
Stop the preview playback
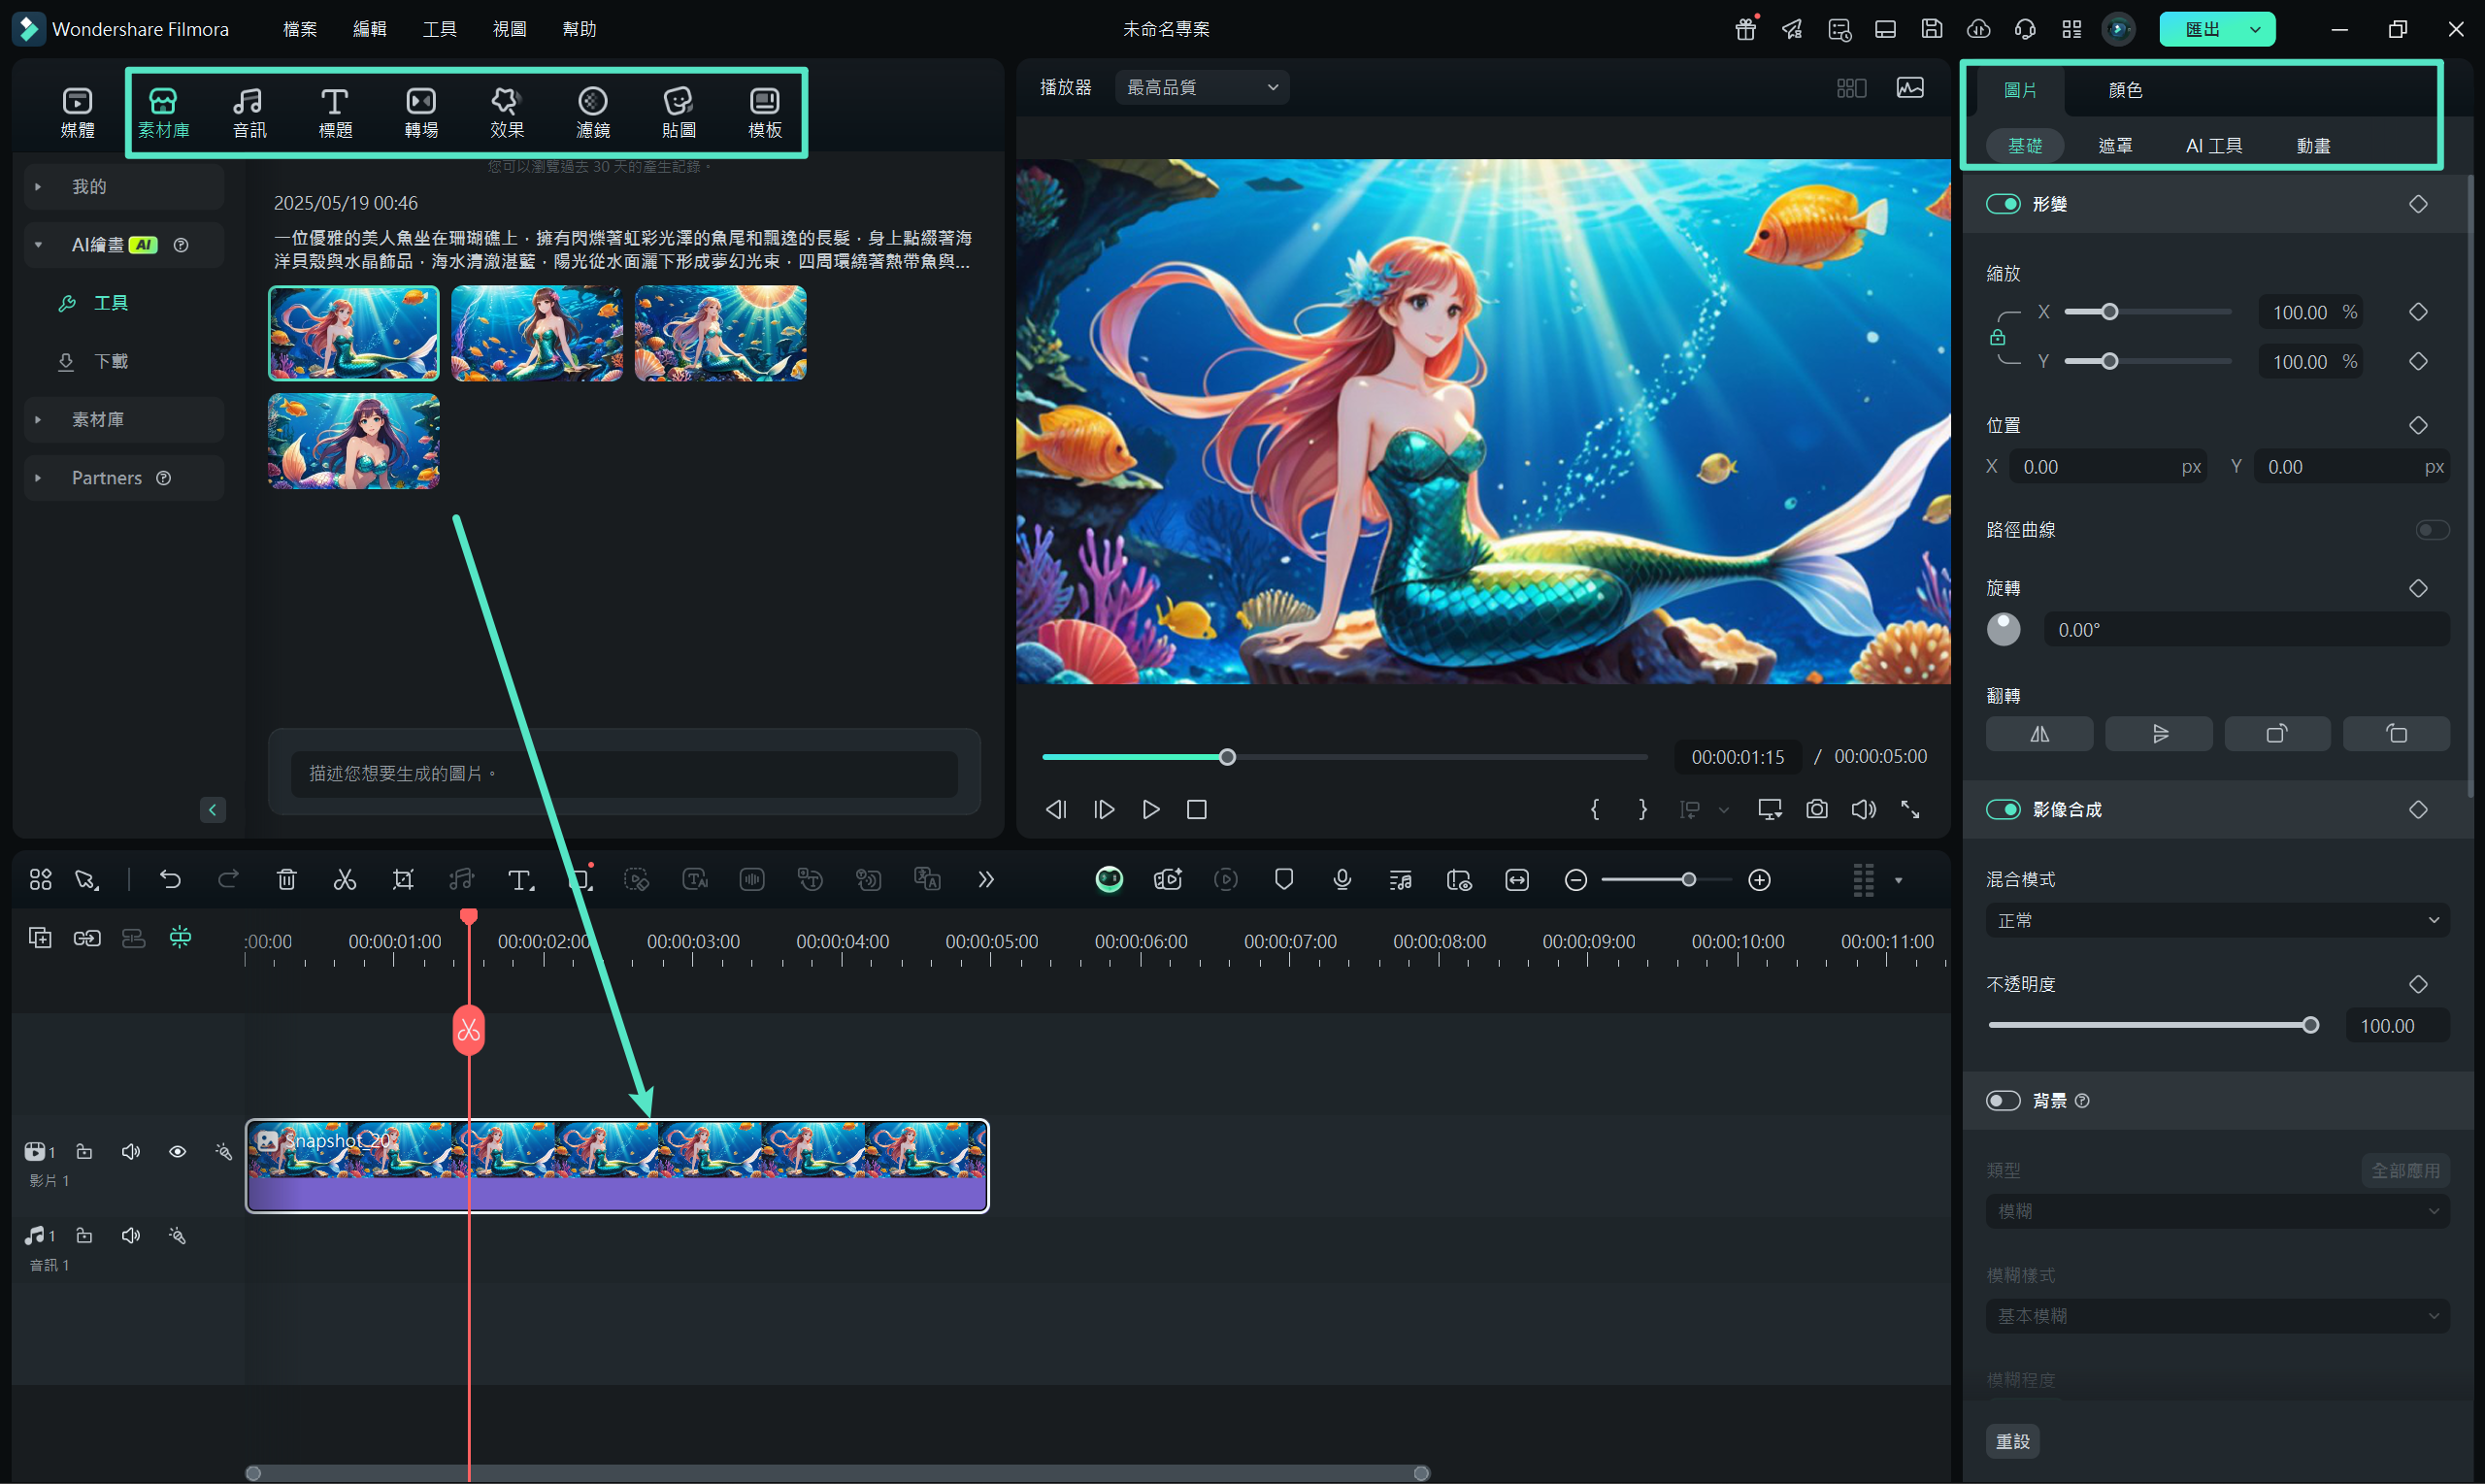point(1197,809)
